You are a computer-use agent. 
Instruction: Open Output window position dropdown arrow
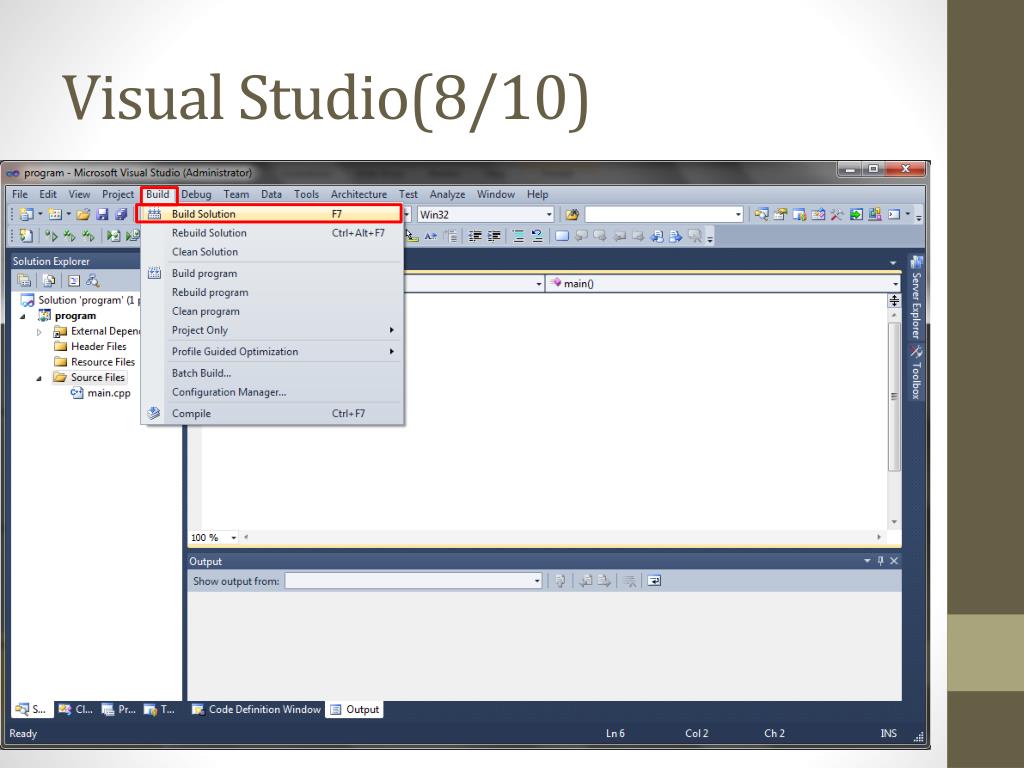coord(867,560)
